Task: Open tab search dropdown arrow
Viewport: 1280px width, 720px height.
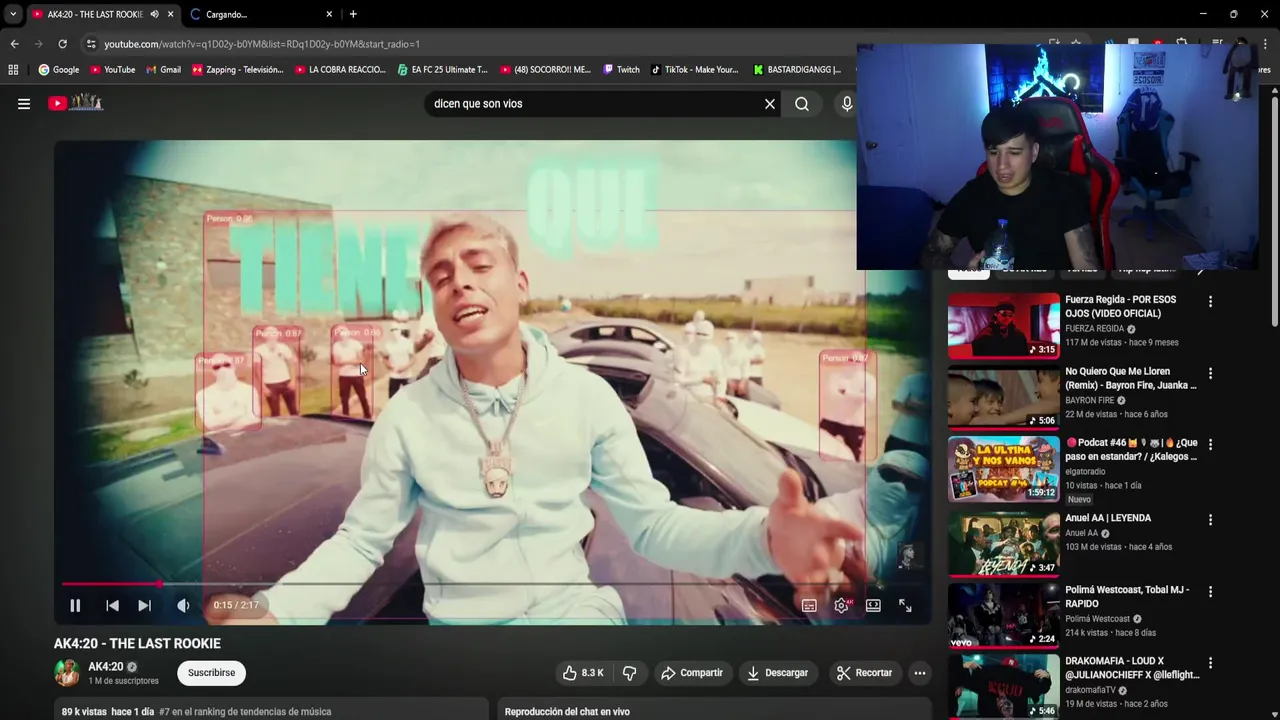Action: (13, 14)
